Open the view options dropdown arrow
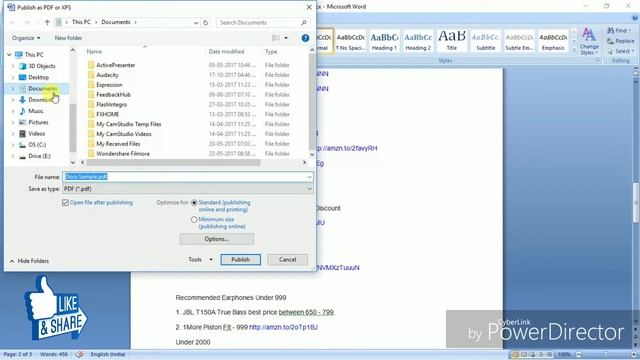640x360 pixels. [x=286, y=38]
